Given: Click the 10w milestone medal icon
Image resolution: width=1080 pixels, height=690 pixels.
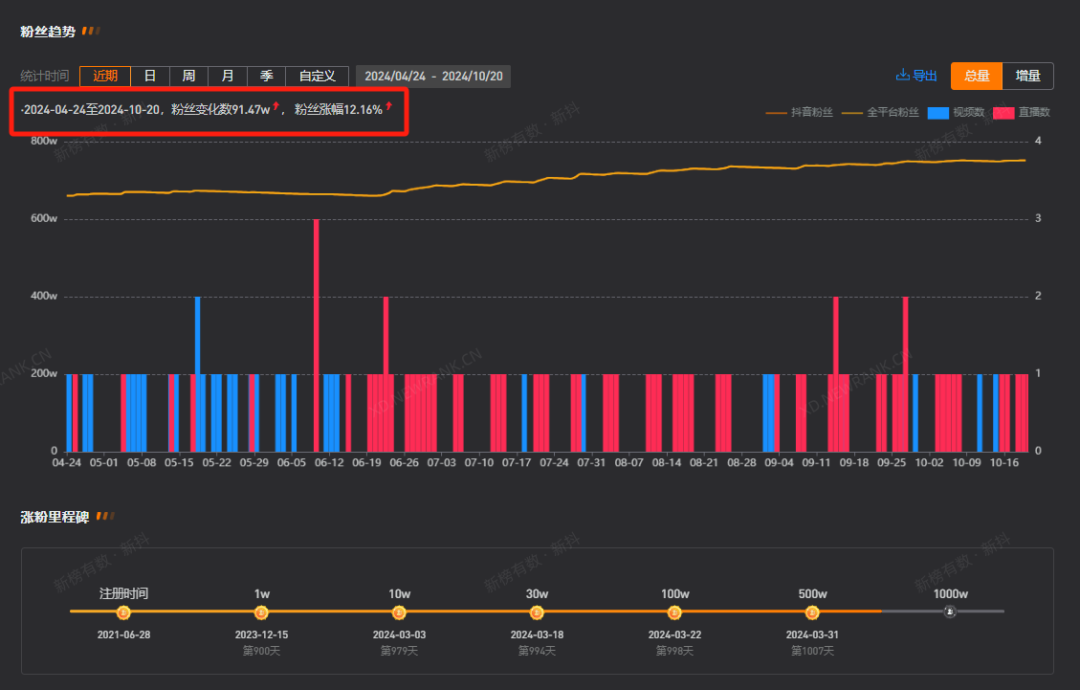Looking at the screenshot, I should 399,612.
